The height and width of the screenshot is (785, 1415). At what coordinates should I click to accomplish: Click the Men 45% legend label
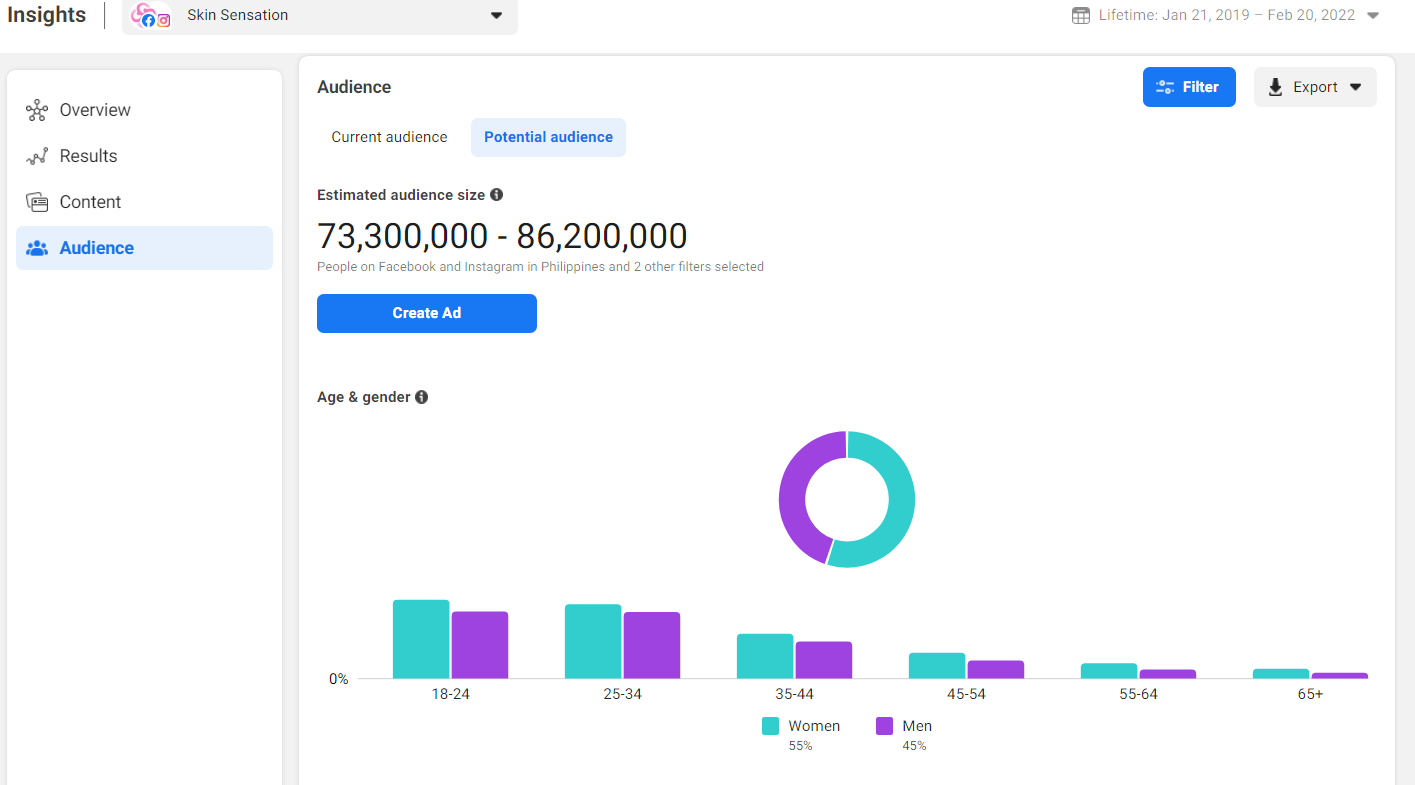(x=917, y=735)
